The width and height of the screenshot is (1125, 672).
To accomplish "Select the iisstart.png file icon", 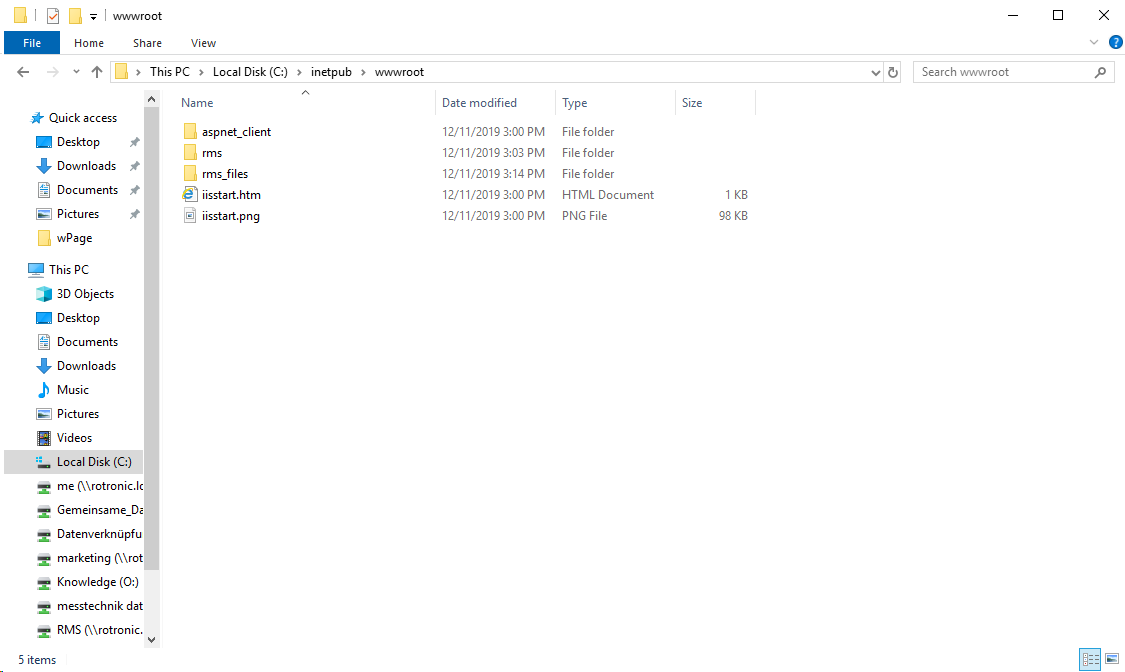I will (x=189, y=215).
